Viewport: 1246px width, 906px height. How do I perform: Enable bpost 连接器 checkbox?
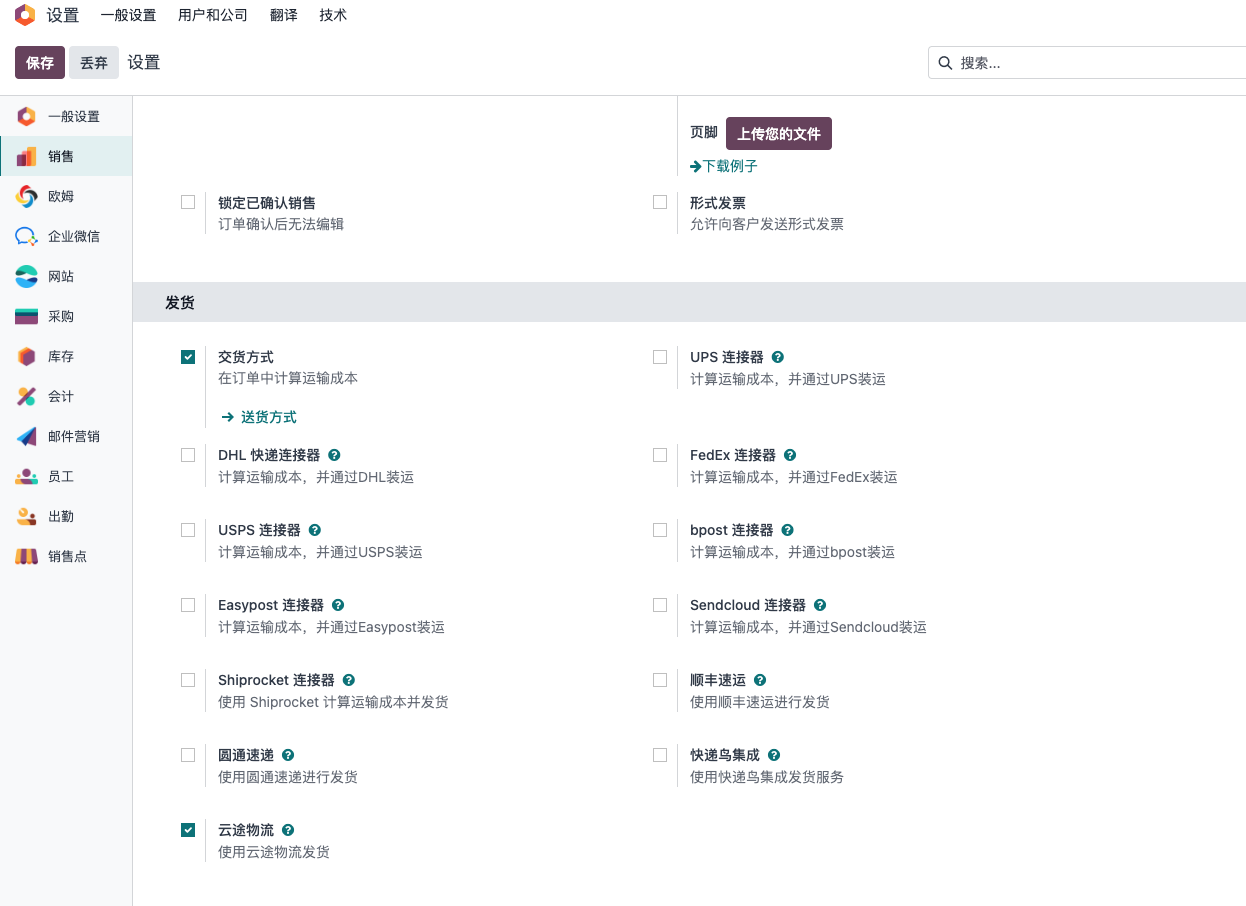[x=660, y=530]
